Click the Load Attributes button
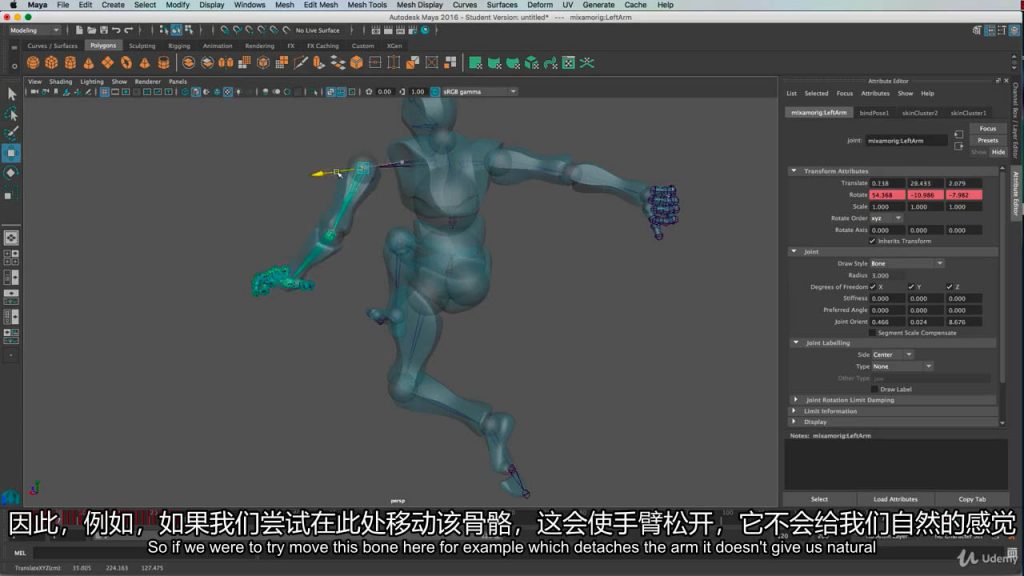This screenshot has width=1024, height=576. click(895, 499)
